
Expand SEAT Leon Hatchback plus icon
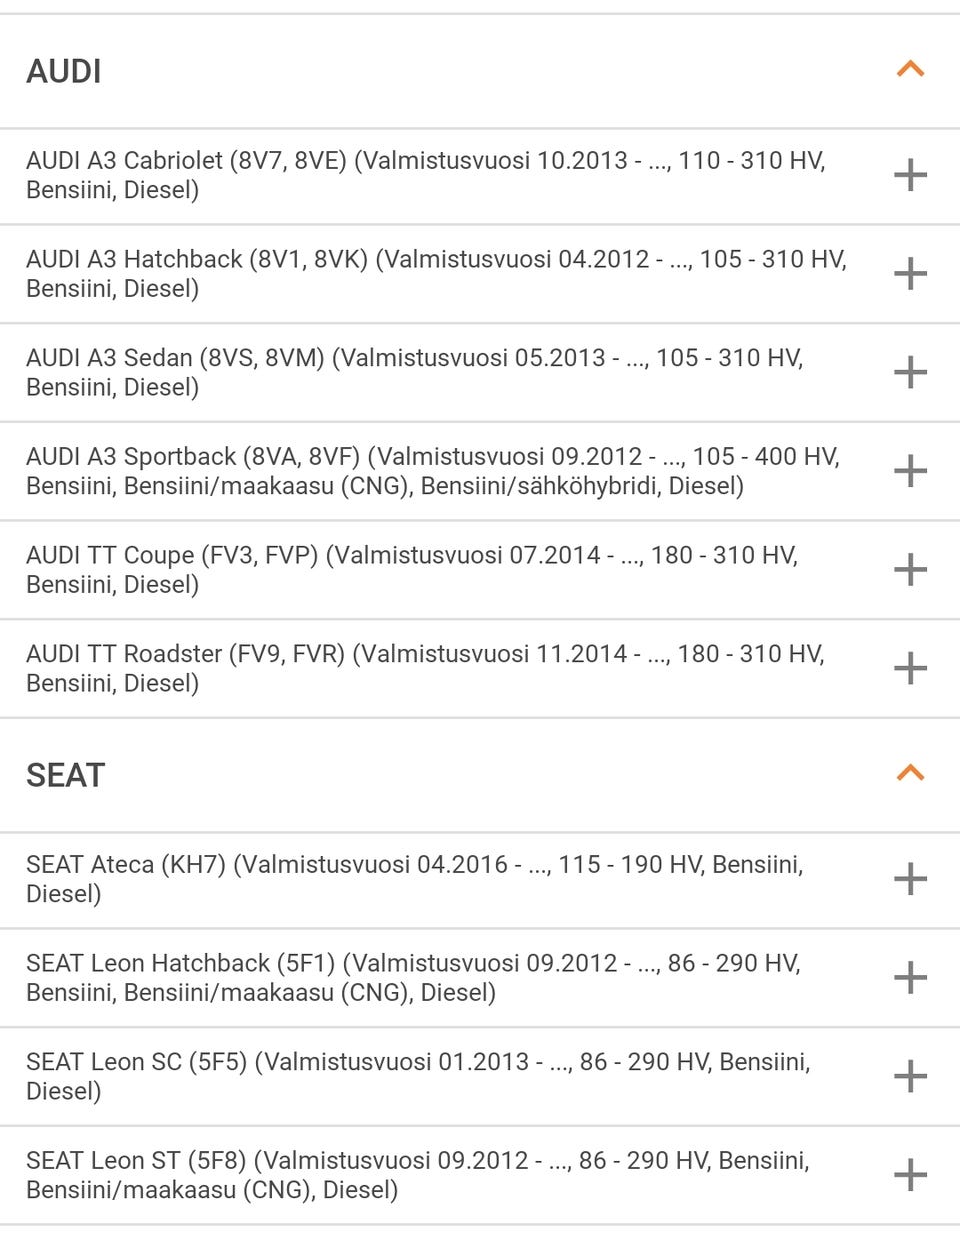[x=910, y=977]
